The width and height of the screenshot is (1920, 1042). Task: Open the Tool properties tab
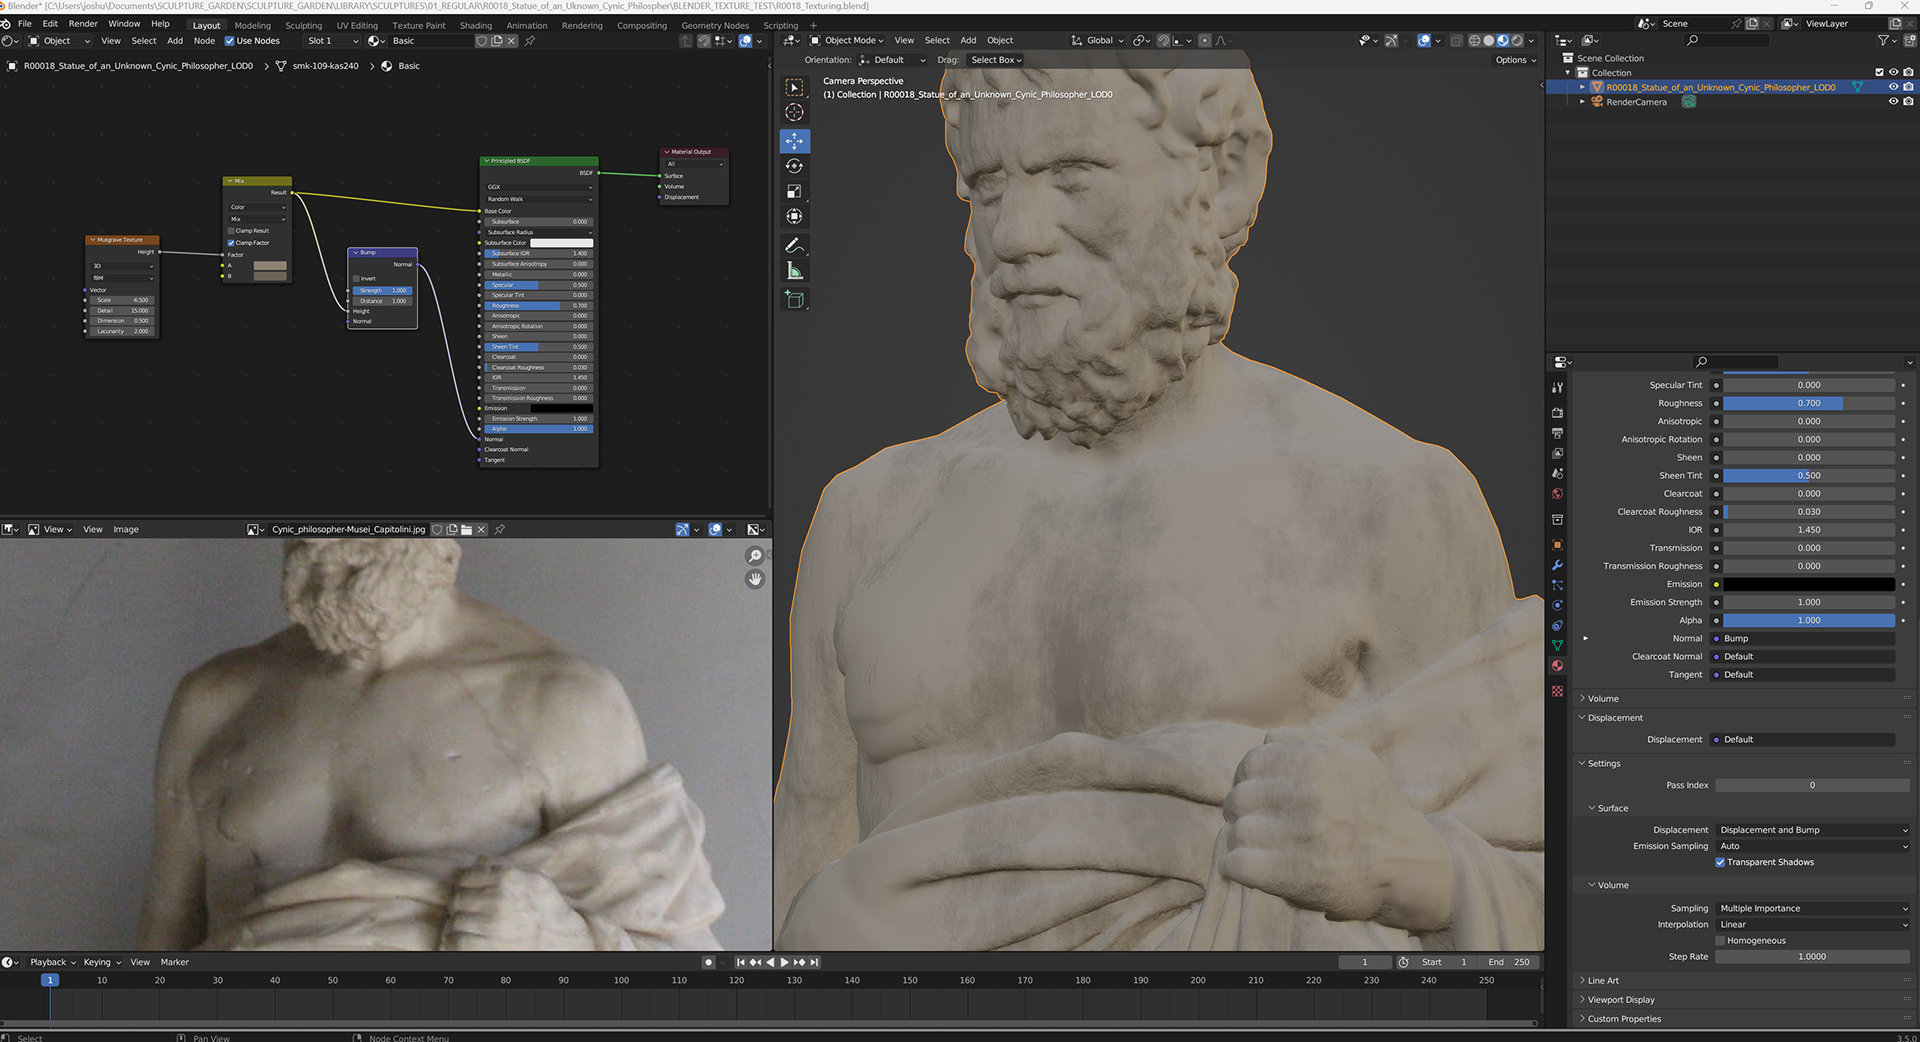[x=1557, y=387]
